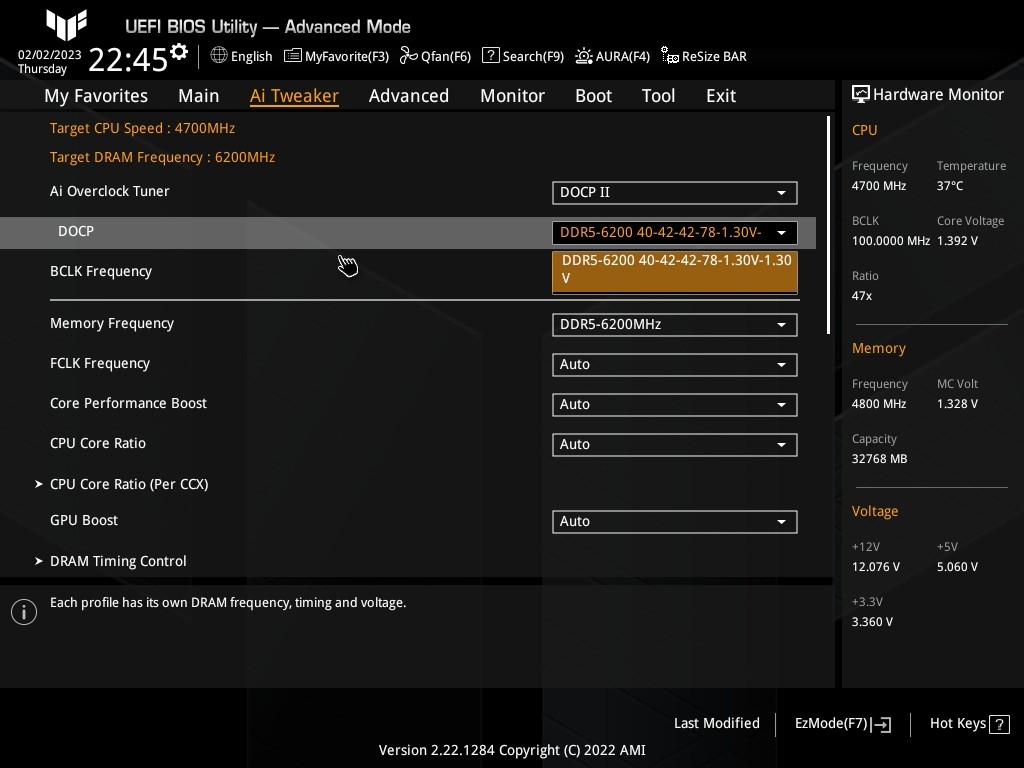
Task: Open the Core Performance Boost dropdown
Action: (674, 405)
